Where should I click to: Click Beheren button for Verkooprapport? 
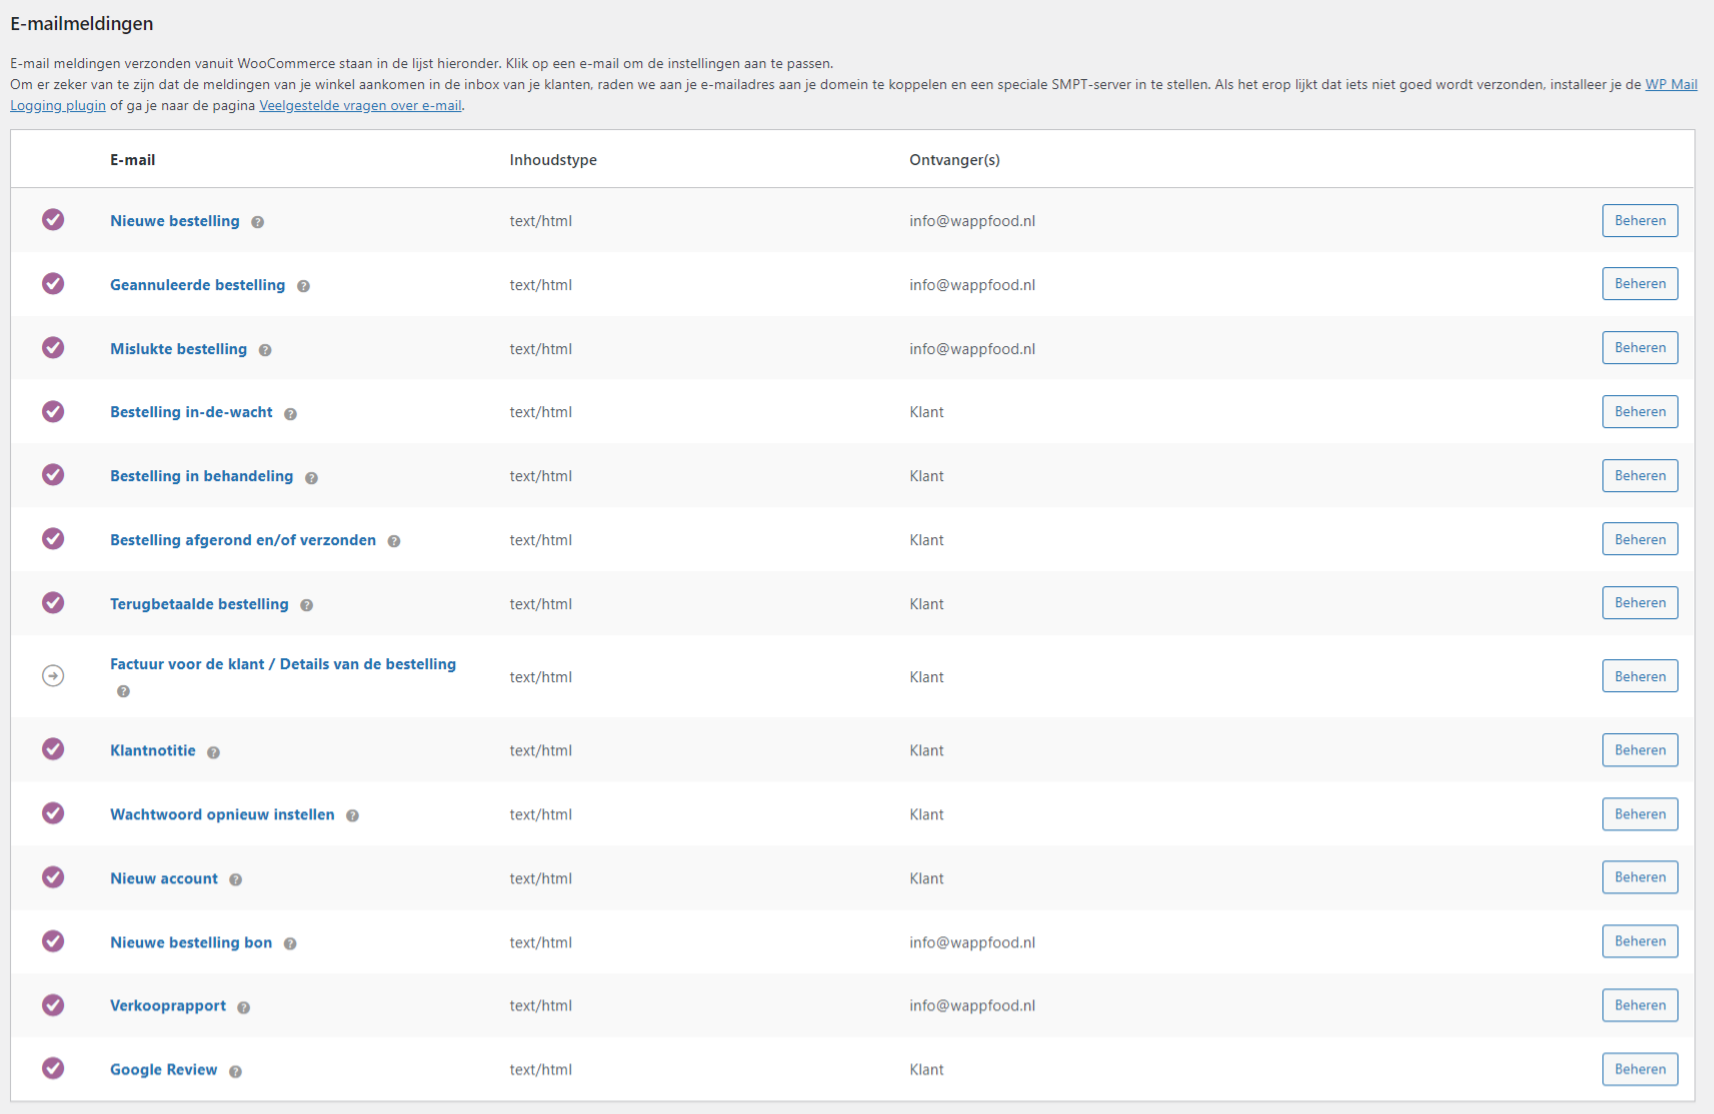[x=1640, y=1005]
